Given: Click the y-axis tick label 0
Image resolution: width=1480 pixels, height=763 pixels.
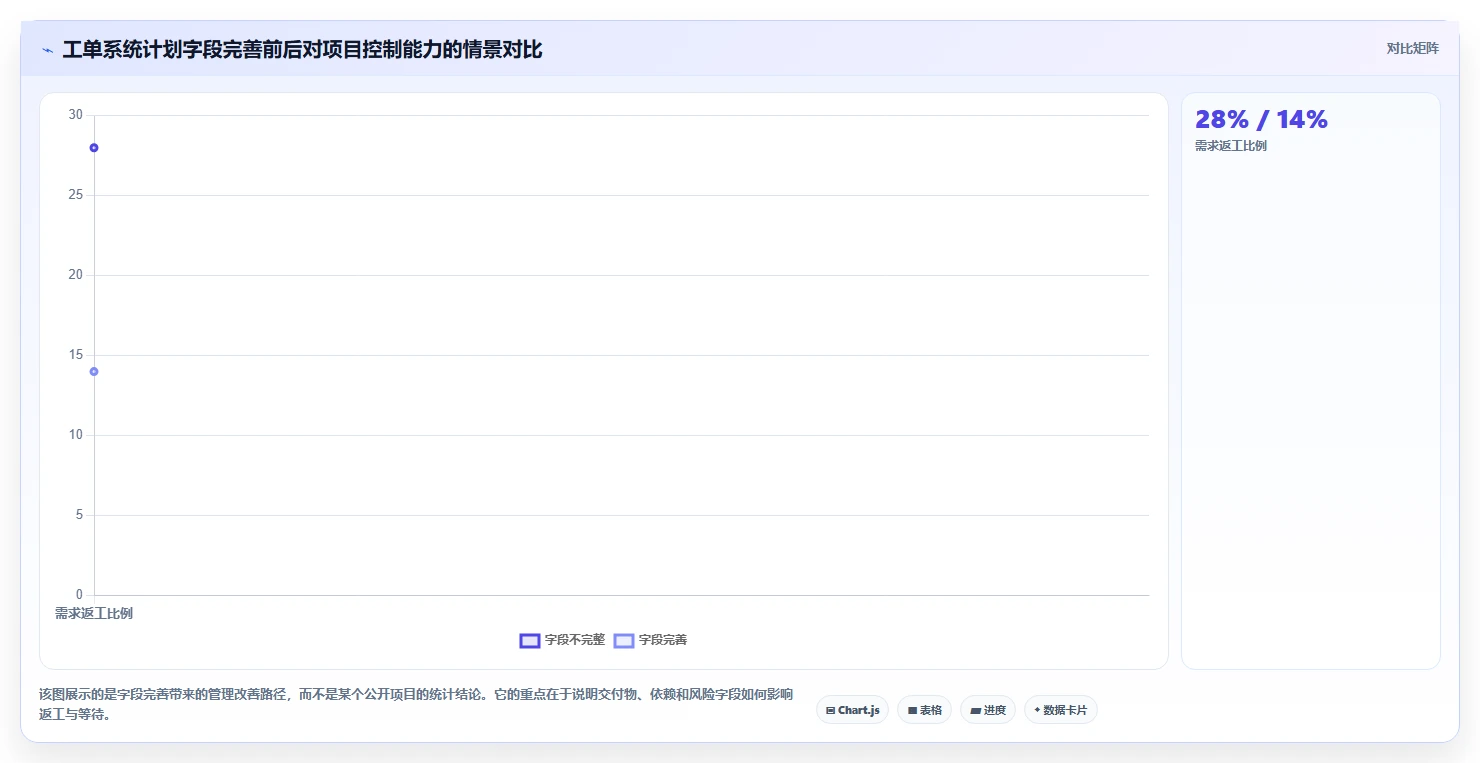Looking at the screenshot, I should click(x=79, y=595).
